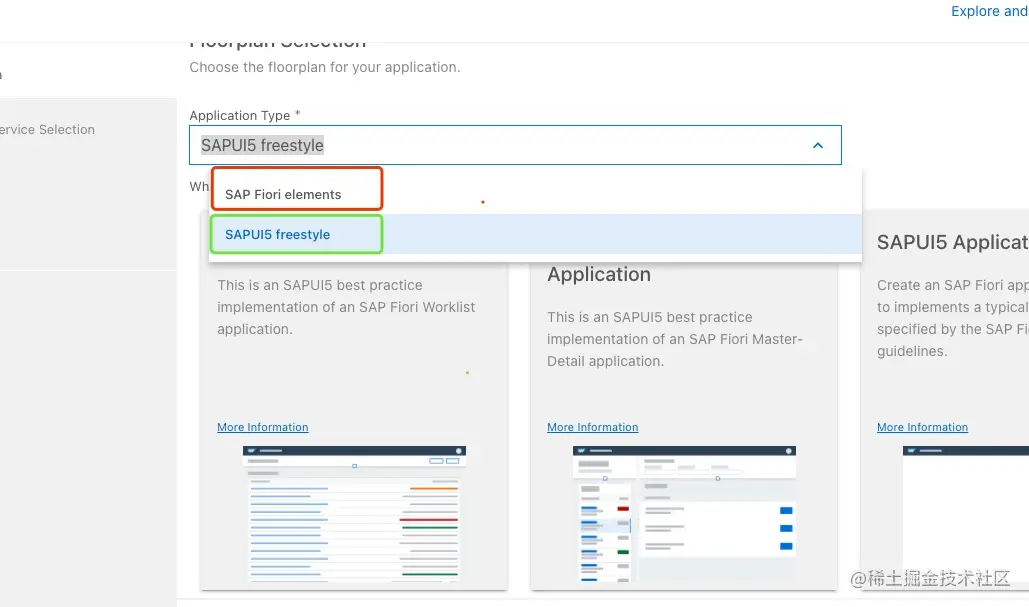
Task: Click the Application Type label
Action: click(240, 115)
